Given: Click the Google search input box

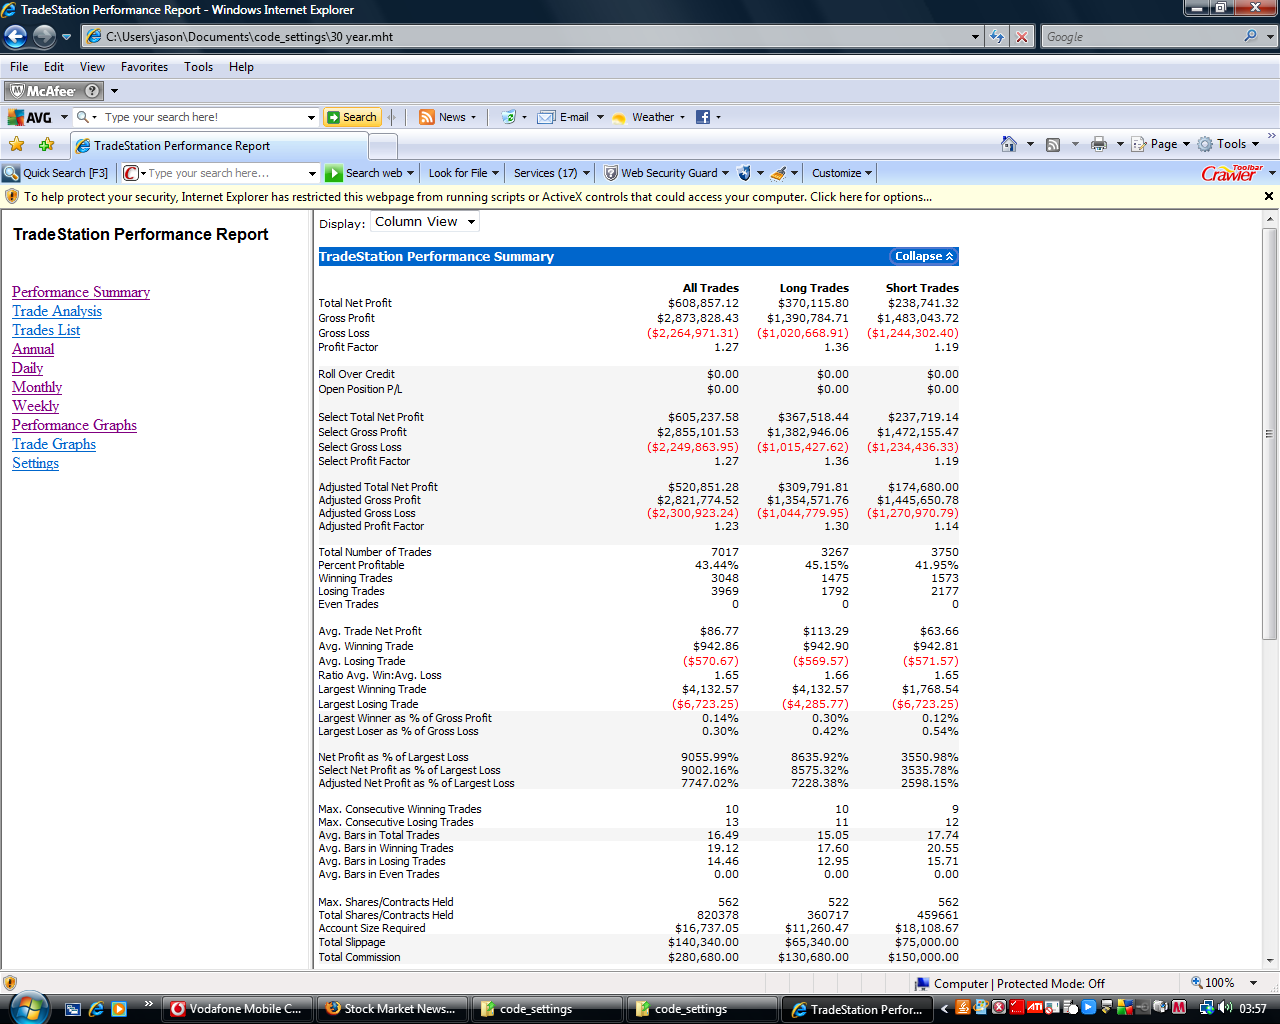Looking at the screenshot, I should click(1140, 37).
